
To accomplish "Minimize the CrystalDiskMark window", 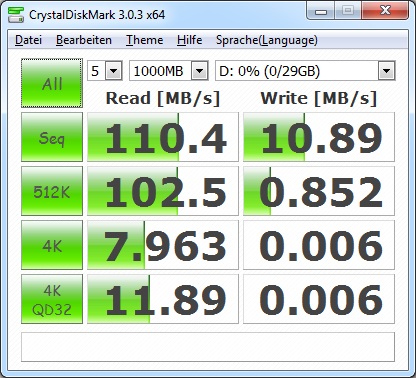I will pyautogui.click(x=321, y=11).
